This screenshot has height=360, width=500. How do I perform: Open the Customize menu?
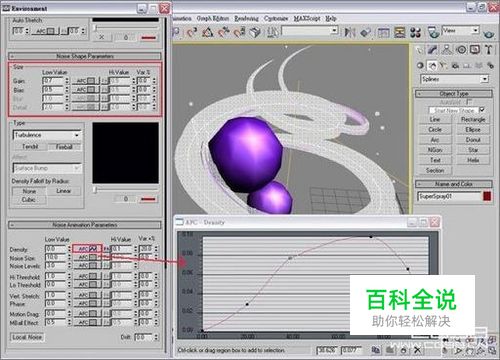[x=276, y=18]
